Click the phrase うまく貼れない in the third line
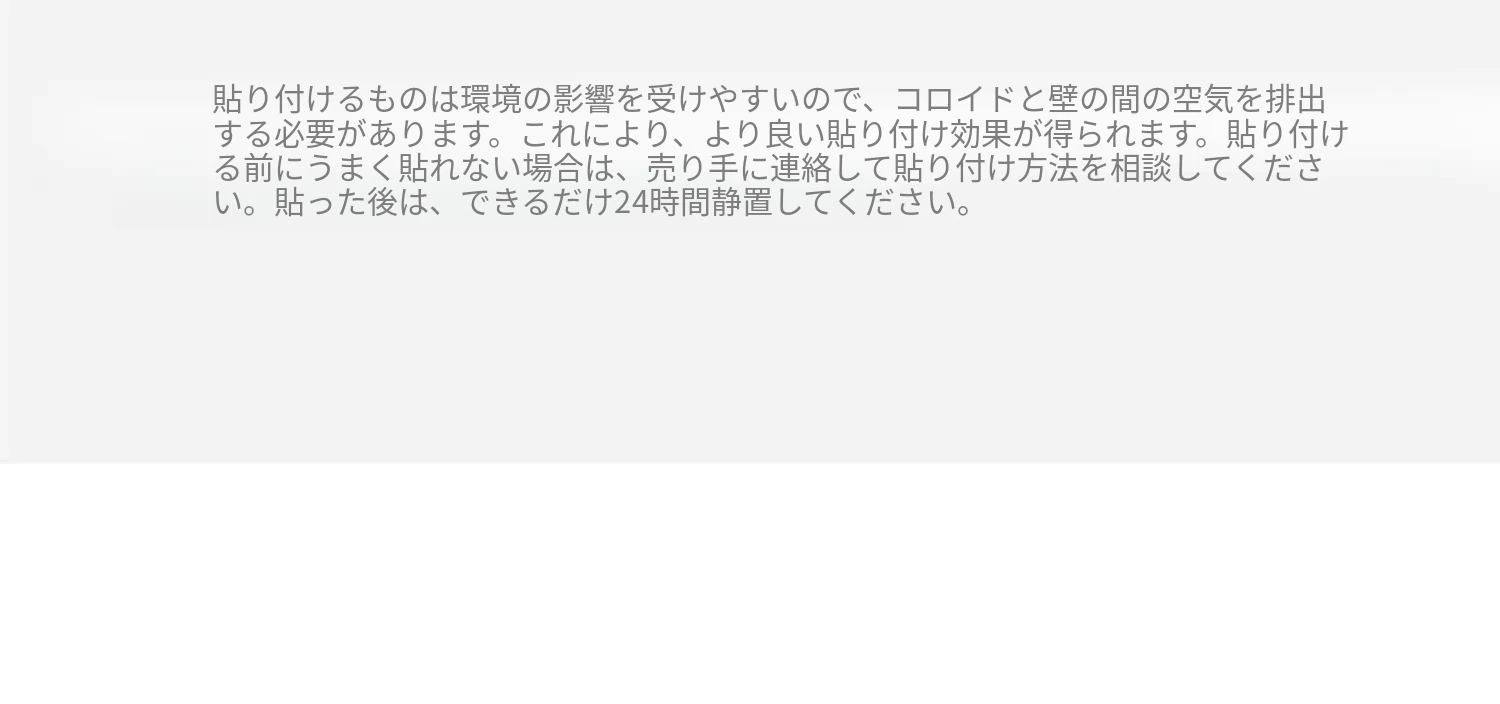The width and height of the screenshot is (1500, 704). [x=414, y=169]
